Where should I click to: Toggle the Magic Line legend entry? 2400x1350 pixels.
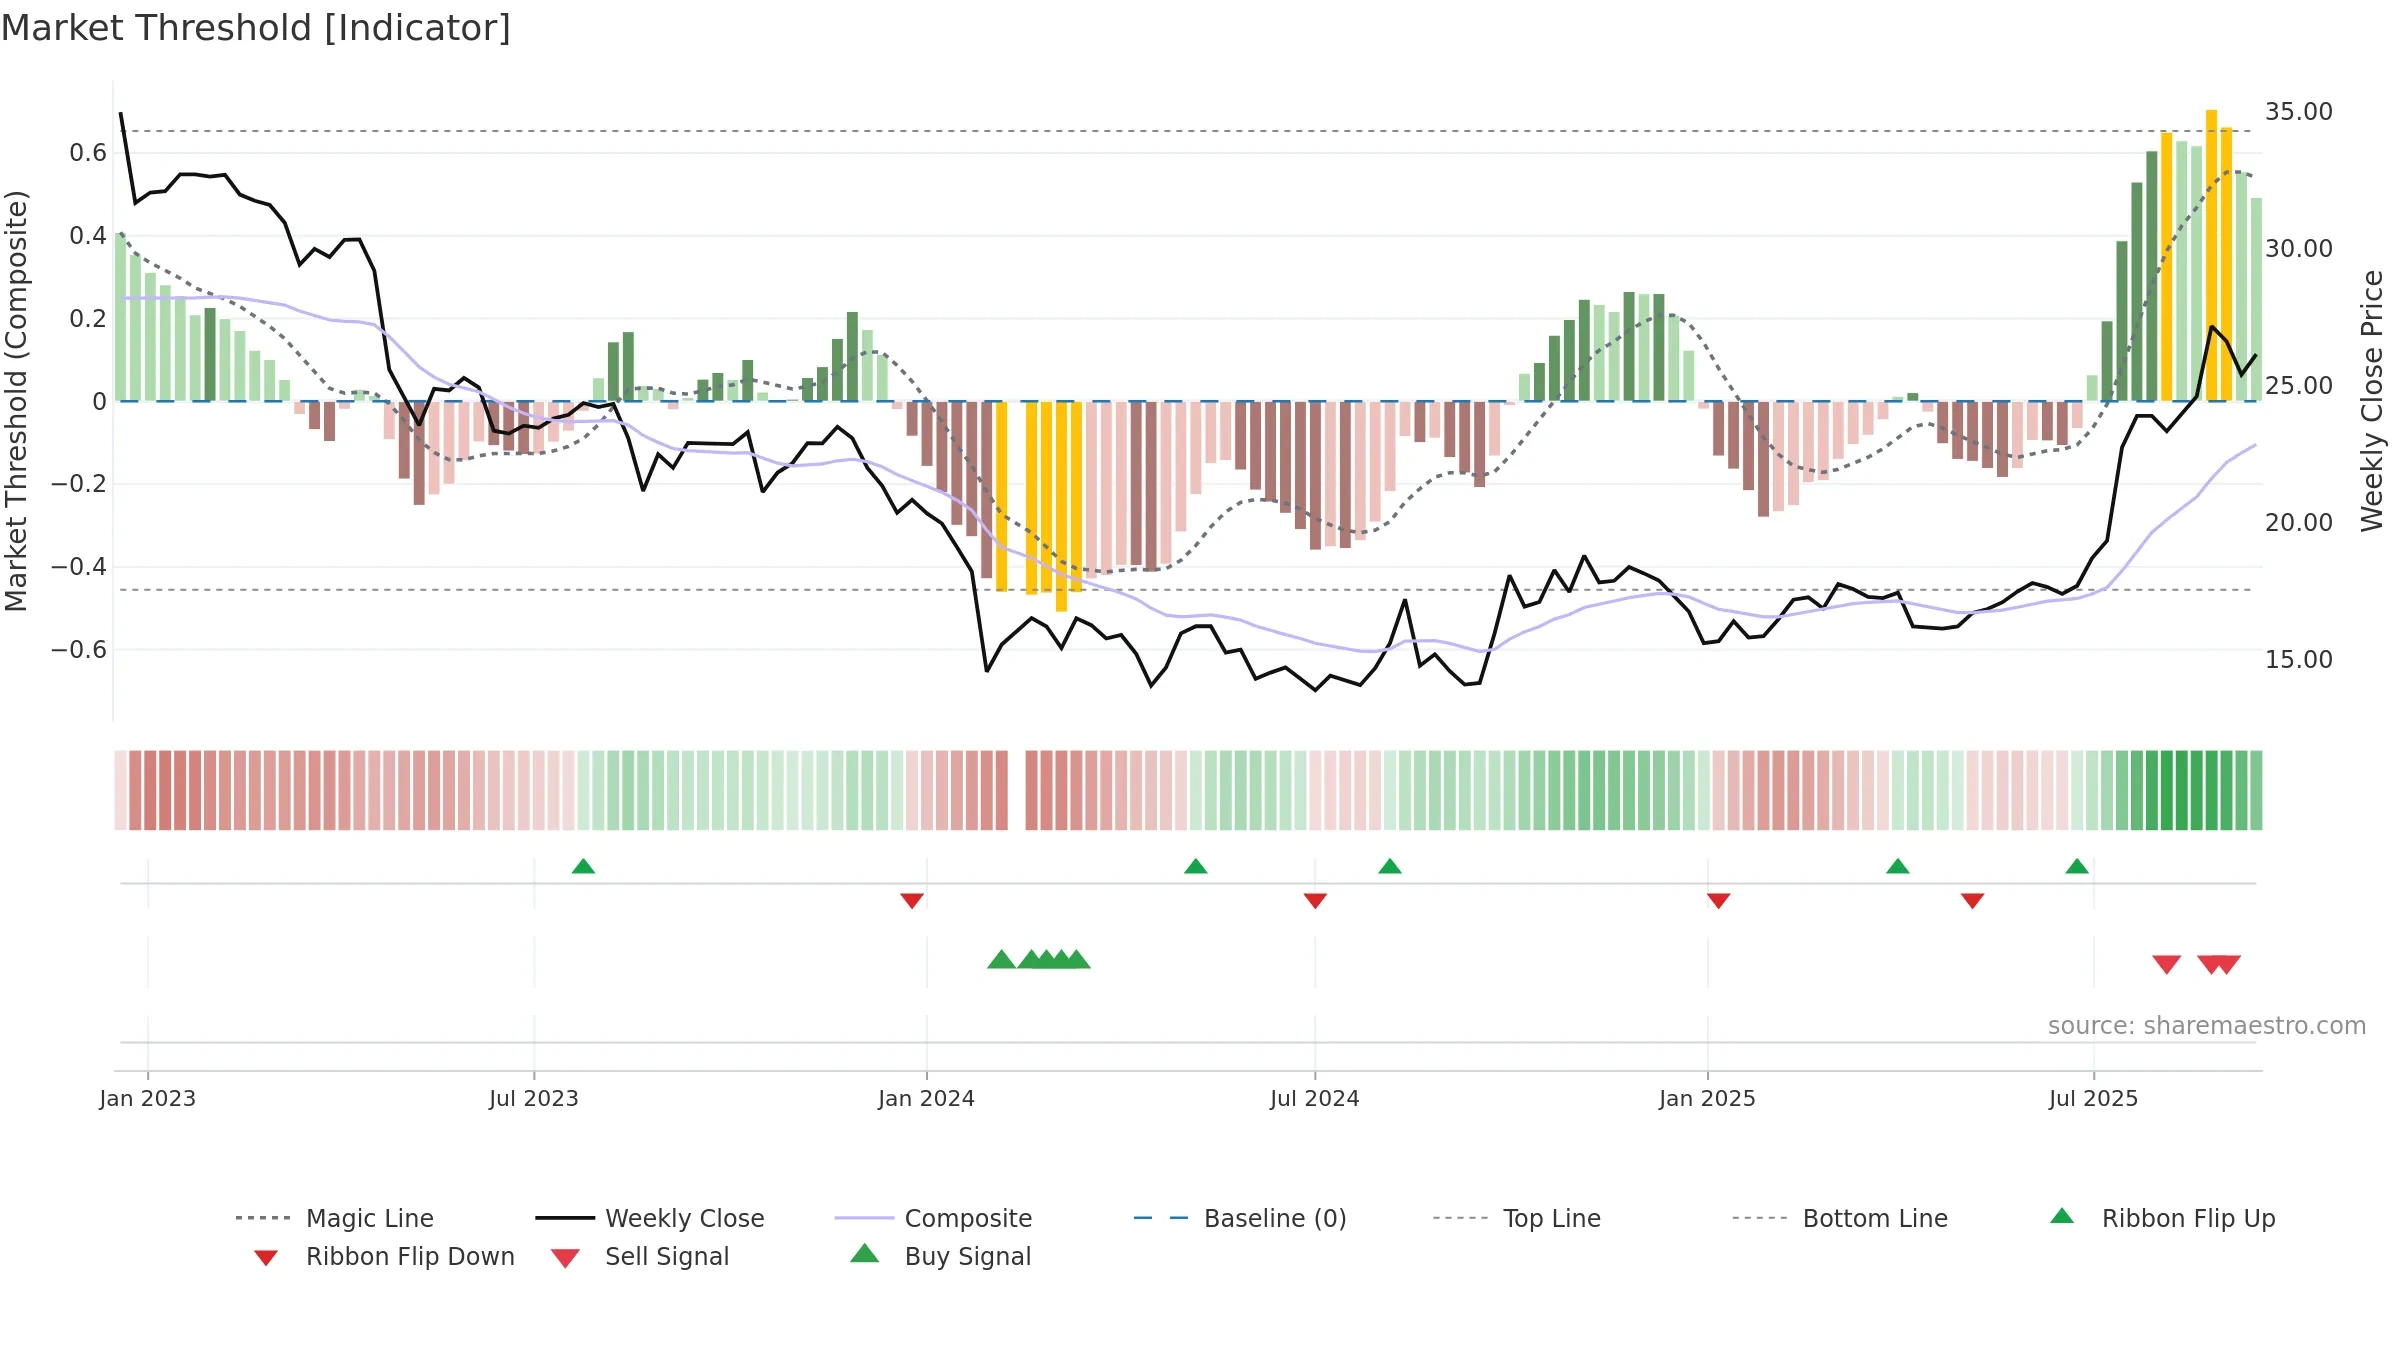(x=334, y=1218)
